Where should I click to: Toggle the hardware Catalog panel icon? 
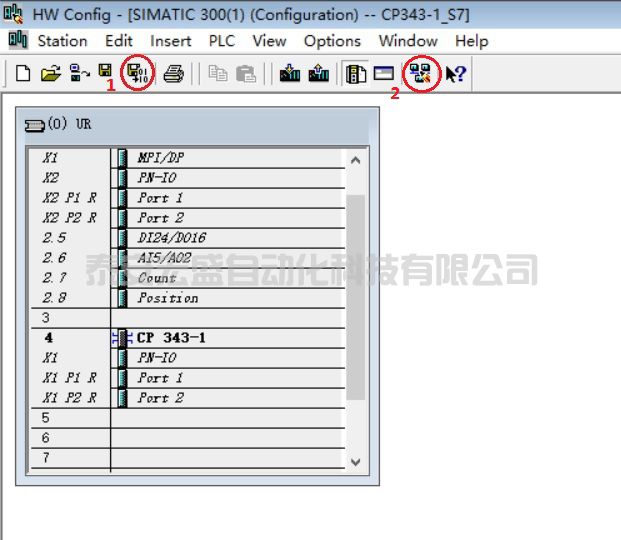point(356,74)
